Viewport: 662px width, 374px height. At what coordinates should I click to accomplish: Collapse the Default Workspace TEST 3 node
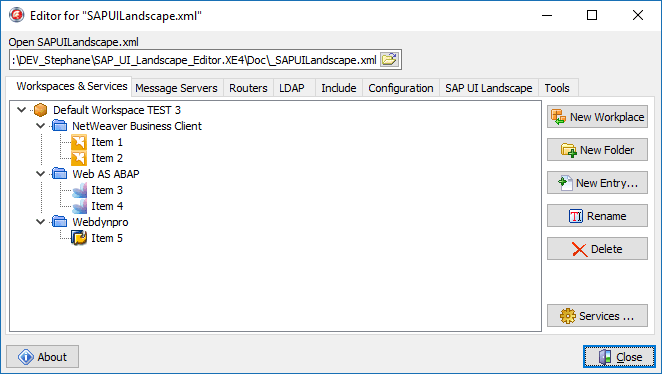pos(22,110)
